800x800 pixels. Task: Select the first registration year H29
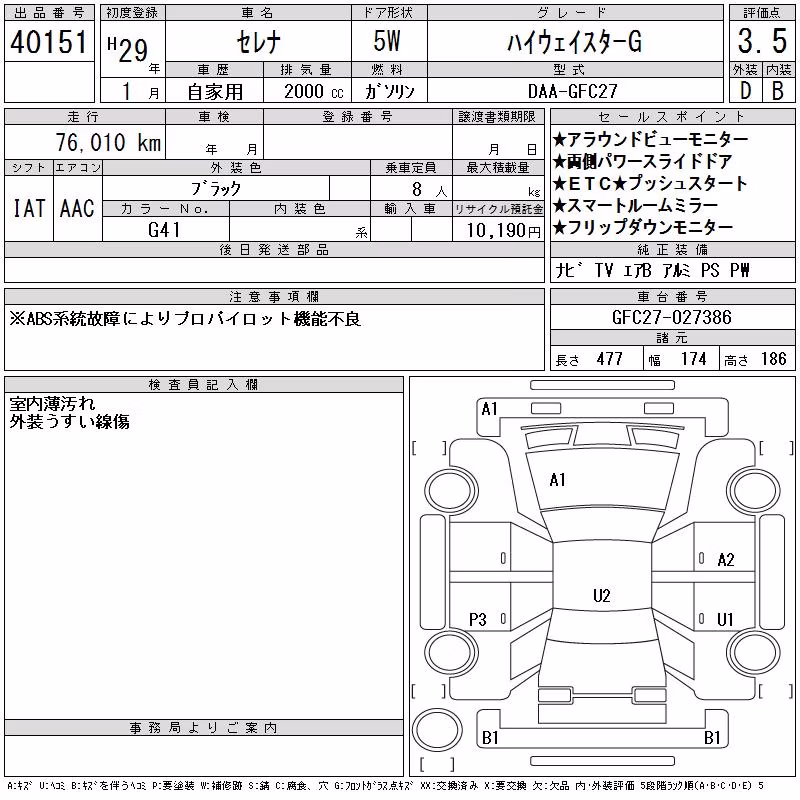coord(128,50)
